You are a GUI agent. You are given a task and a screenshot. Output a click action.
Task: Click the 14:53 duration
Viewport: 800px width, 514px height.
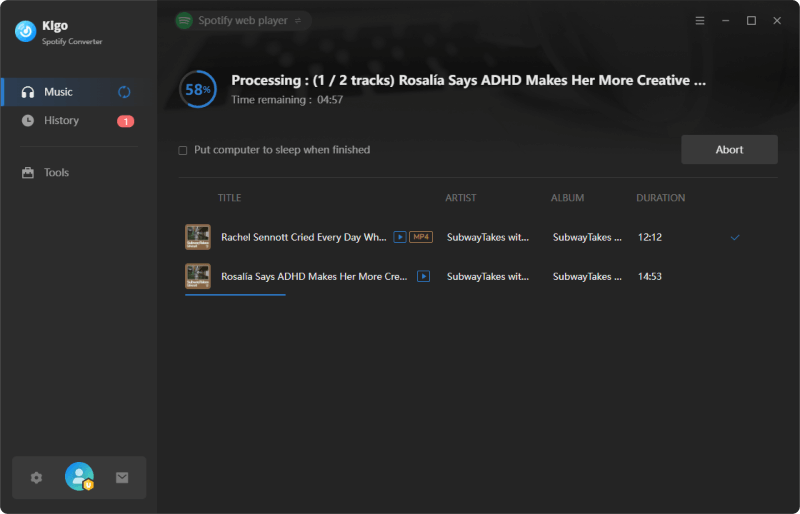(x=649, y=277)
